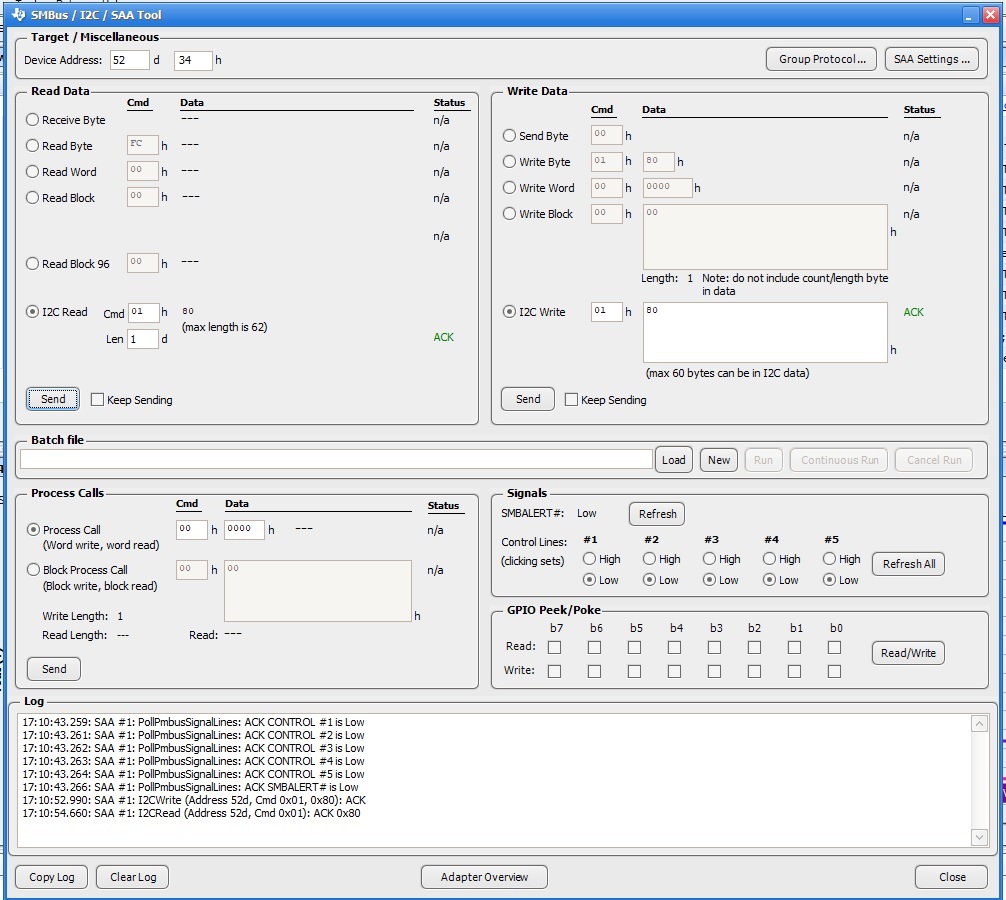Select the I2C Read radio button

tap(32, 312)
